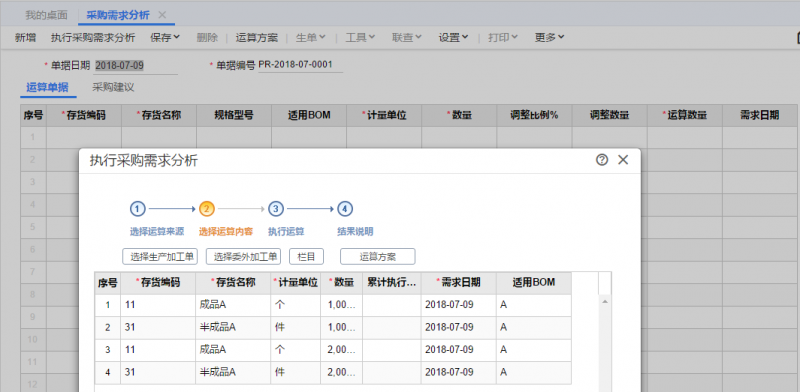Image resolution: width=800 pixels, height=392 pixels.
Task: Click step 4 circle 结果说明
Action: click(x=345, y=209)
